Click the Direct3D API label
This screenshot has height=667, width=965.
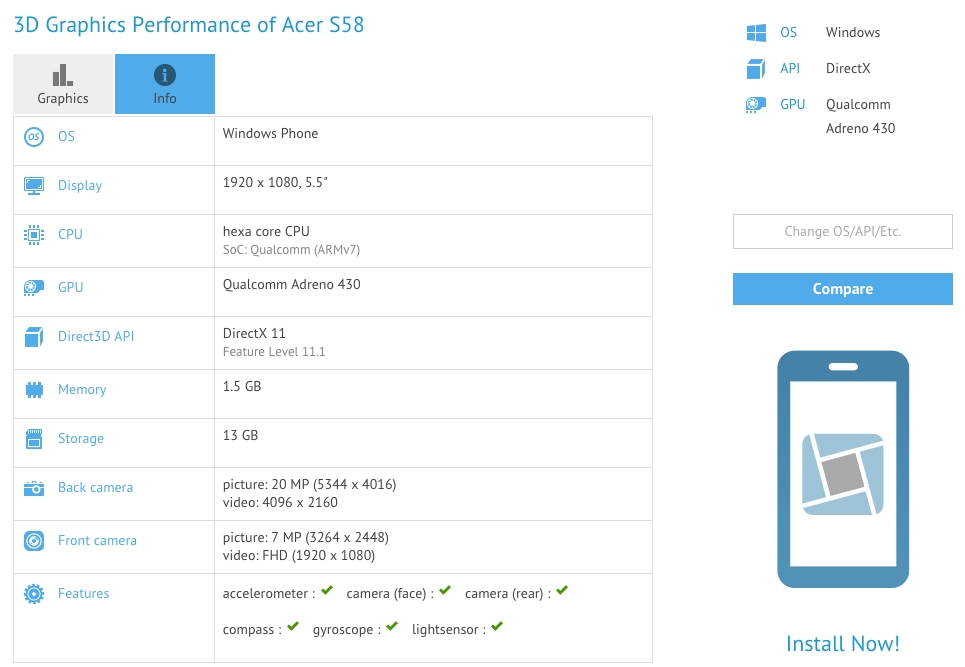96,337
